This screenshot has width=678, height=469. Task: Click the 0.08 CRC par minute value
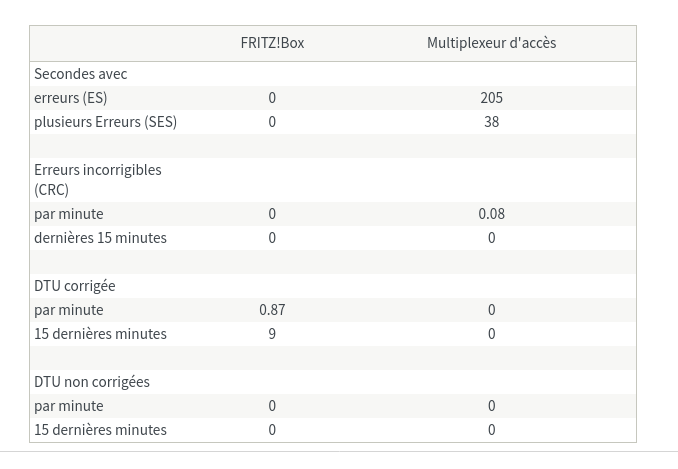tap(492, 214)
